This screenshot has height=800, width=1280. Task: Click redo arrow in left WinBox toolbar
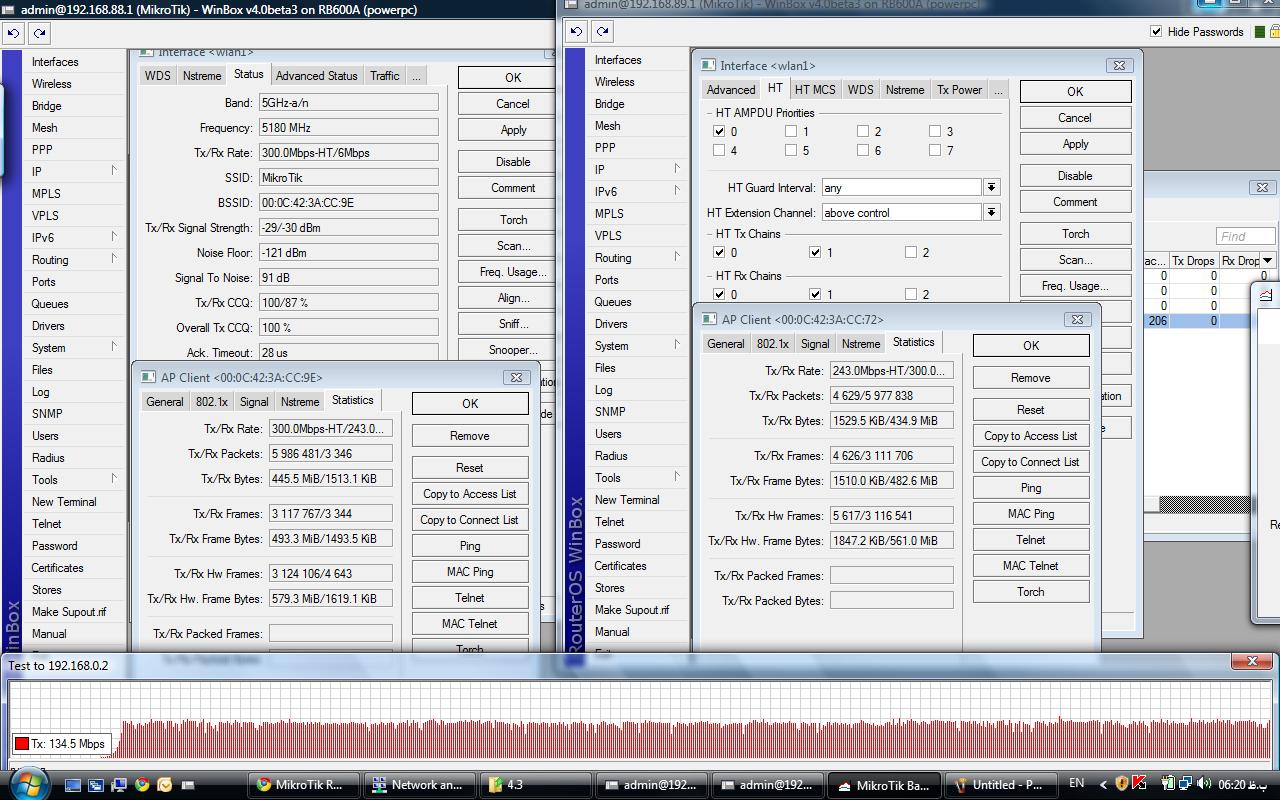point(39,33)
